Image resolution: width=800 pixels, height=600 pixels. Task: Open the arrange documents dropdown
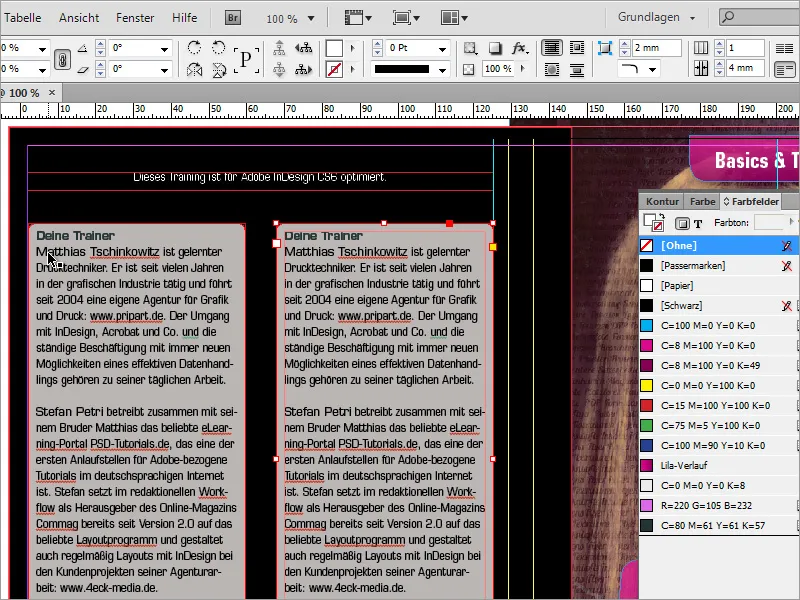click(454, 18)
